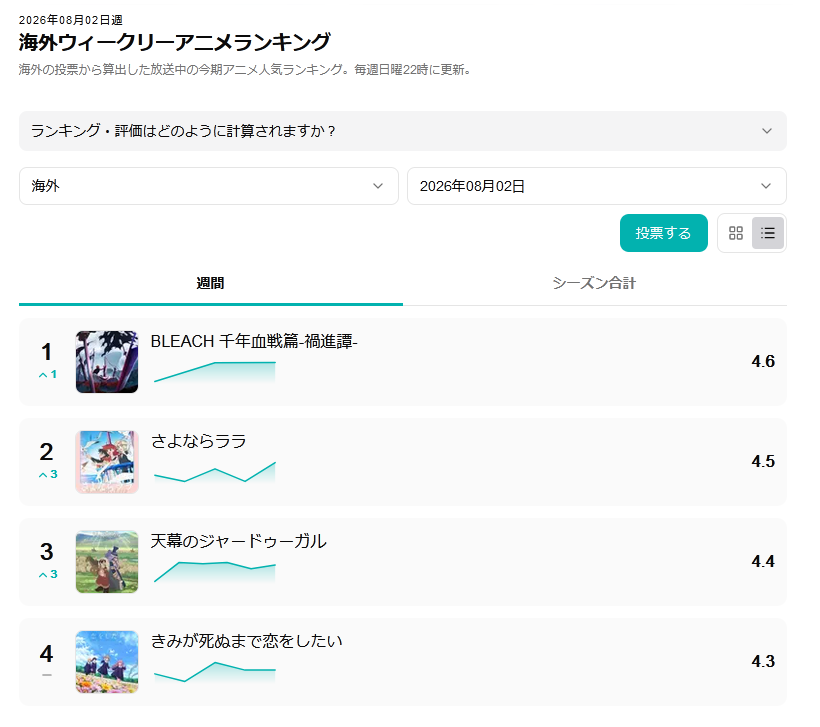
Task: Click the 海外ウィークリーアニメランキング heading
Action: (175, 42)
